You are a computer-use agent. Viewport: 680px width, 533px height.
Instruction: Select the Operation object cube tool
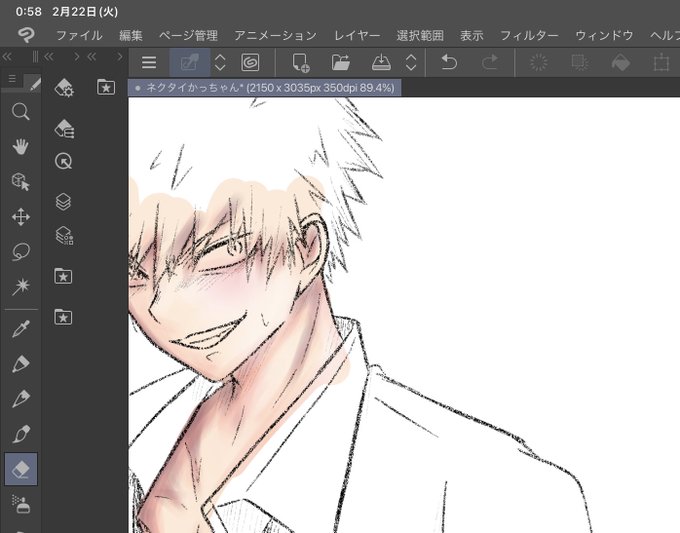(x=20, y=182)
